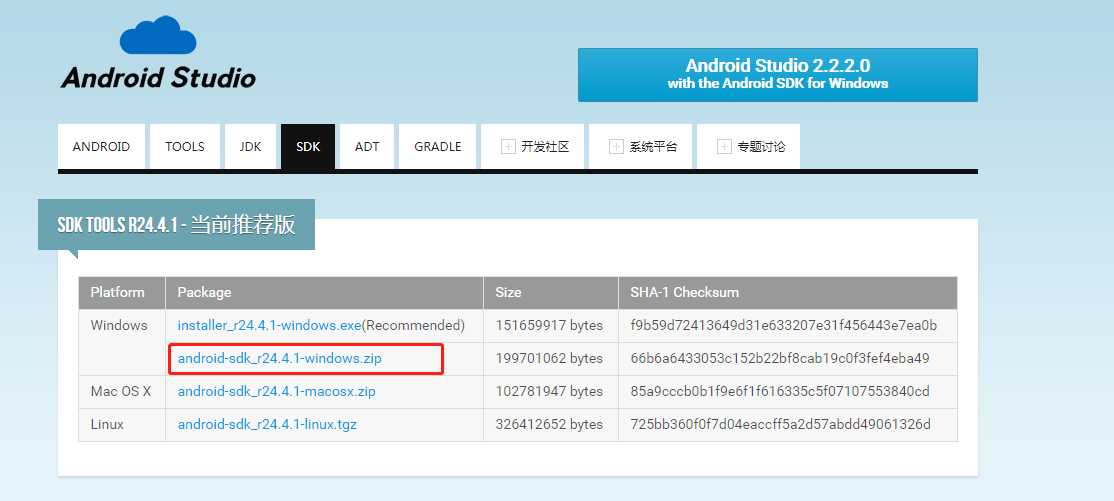Go to the ADT tab
This screenshot has height=501, width=1114.
pos(367,146)
